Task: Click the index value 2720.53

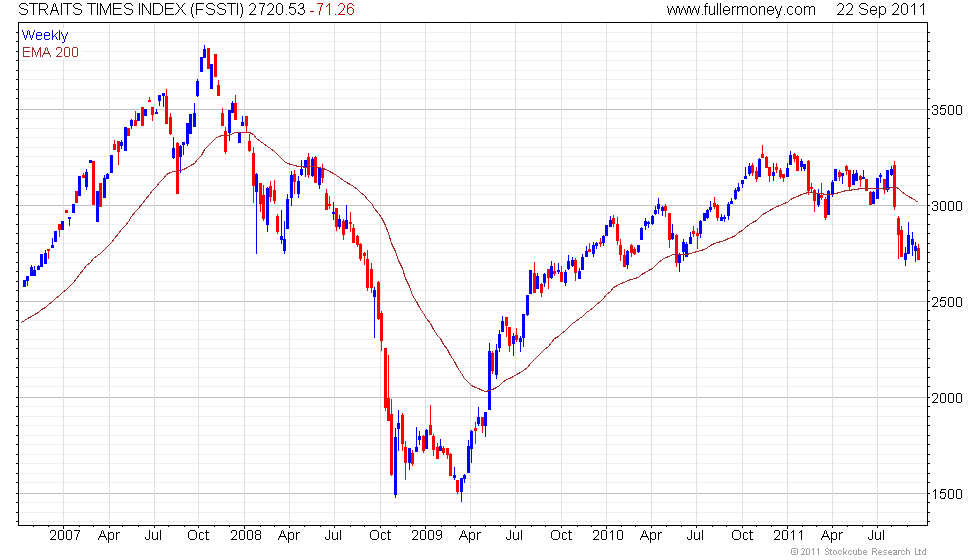Action: pos(277,10)
